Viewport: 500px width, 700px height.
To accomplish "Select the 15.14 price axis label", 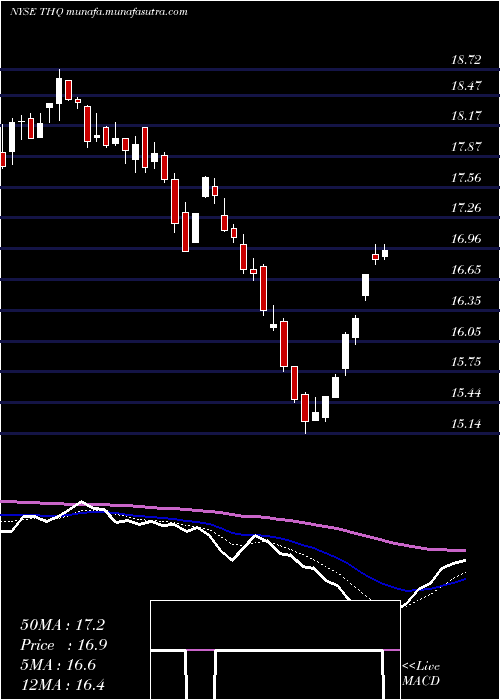I will [x=466, y=424].
